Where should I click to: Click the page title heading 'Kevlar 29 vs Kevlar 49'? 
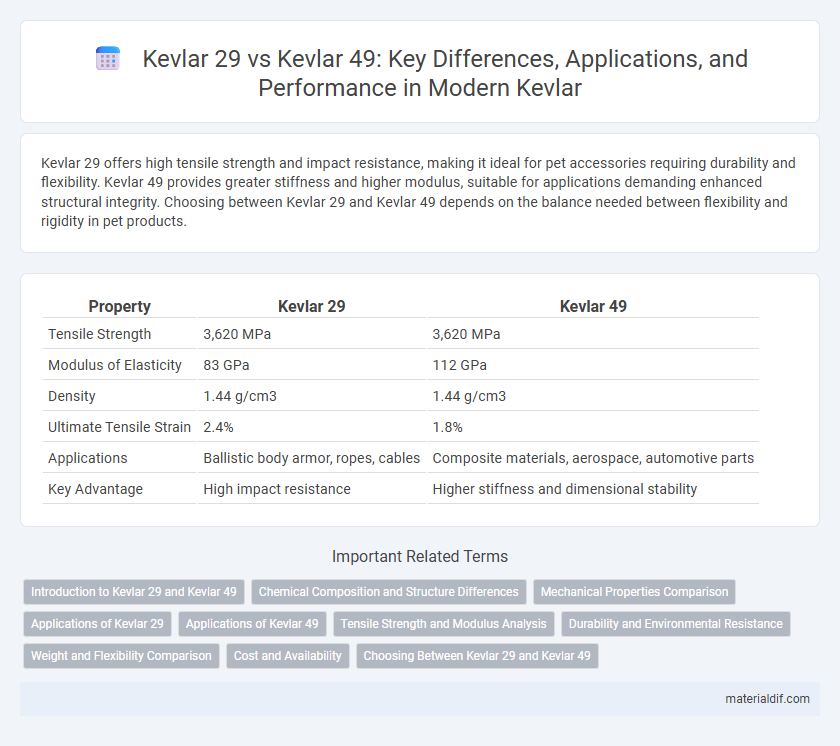445,73
